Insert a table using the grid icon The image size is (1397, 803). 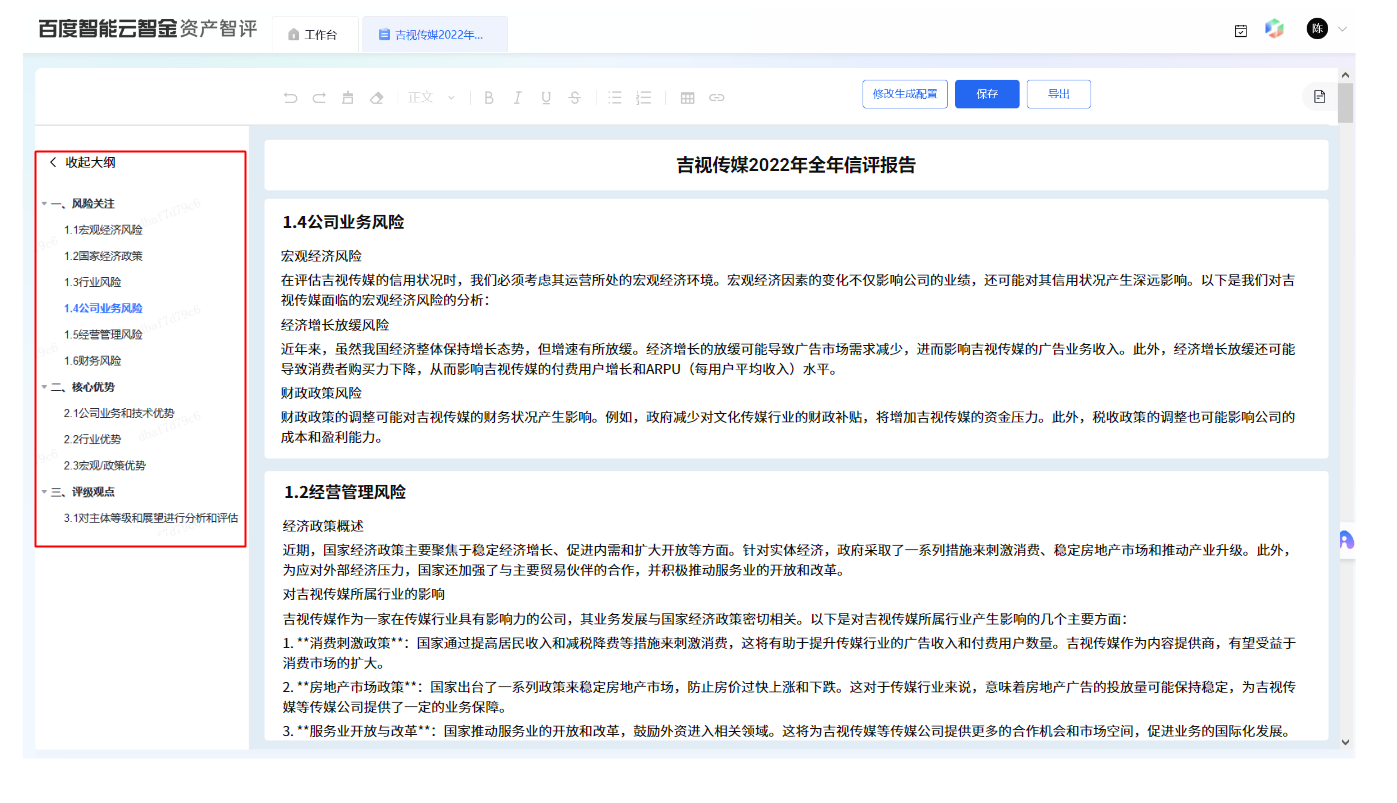point(687,97)
